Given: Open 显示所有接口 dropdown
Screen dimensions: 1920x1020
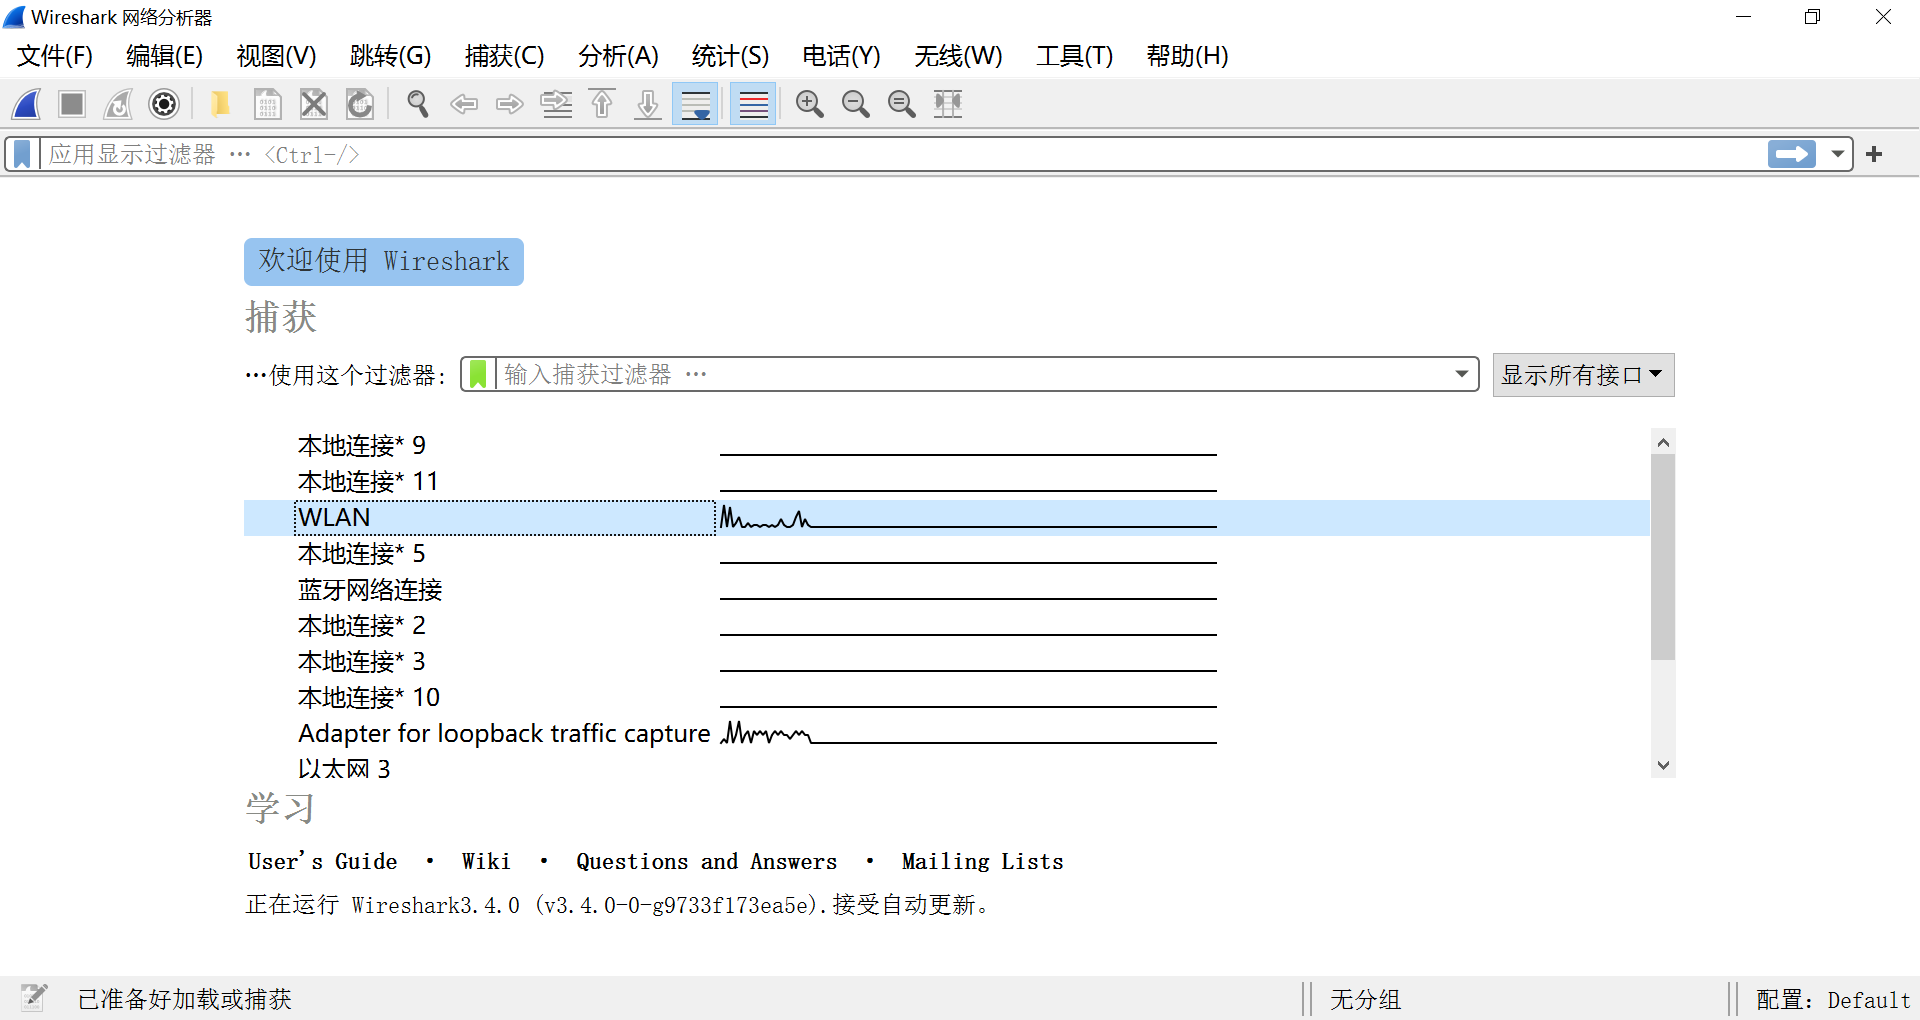Looking at the screenshot, I should click(x=1583, y=375).
